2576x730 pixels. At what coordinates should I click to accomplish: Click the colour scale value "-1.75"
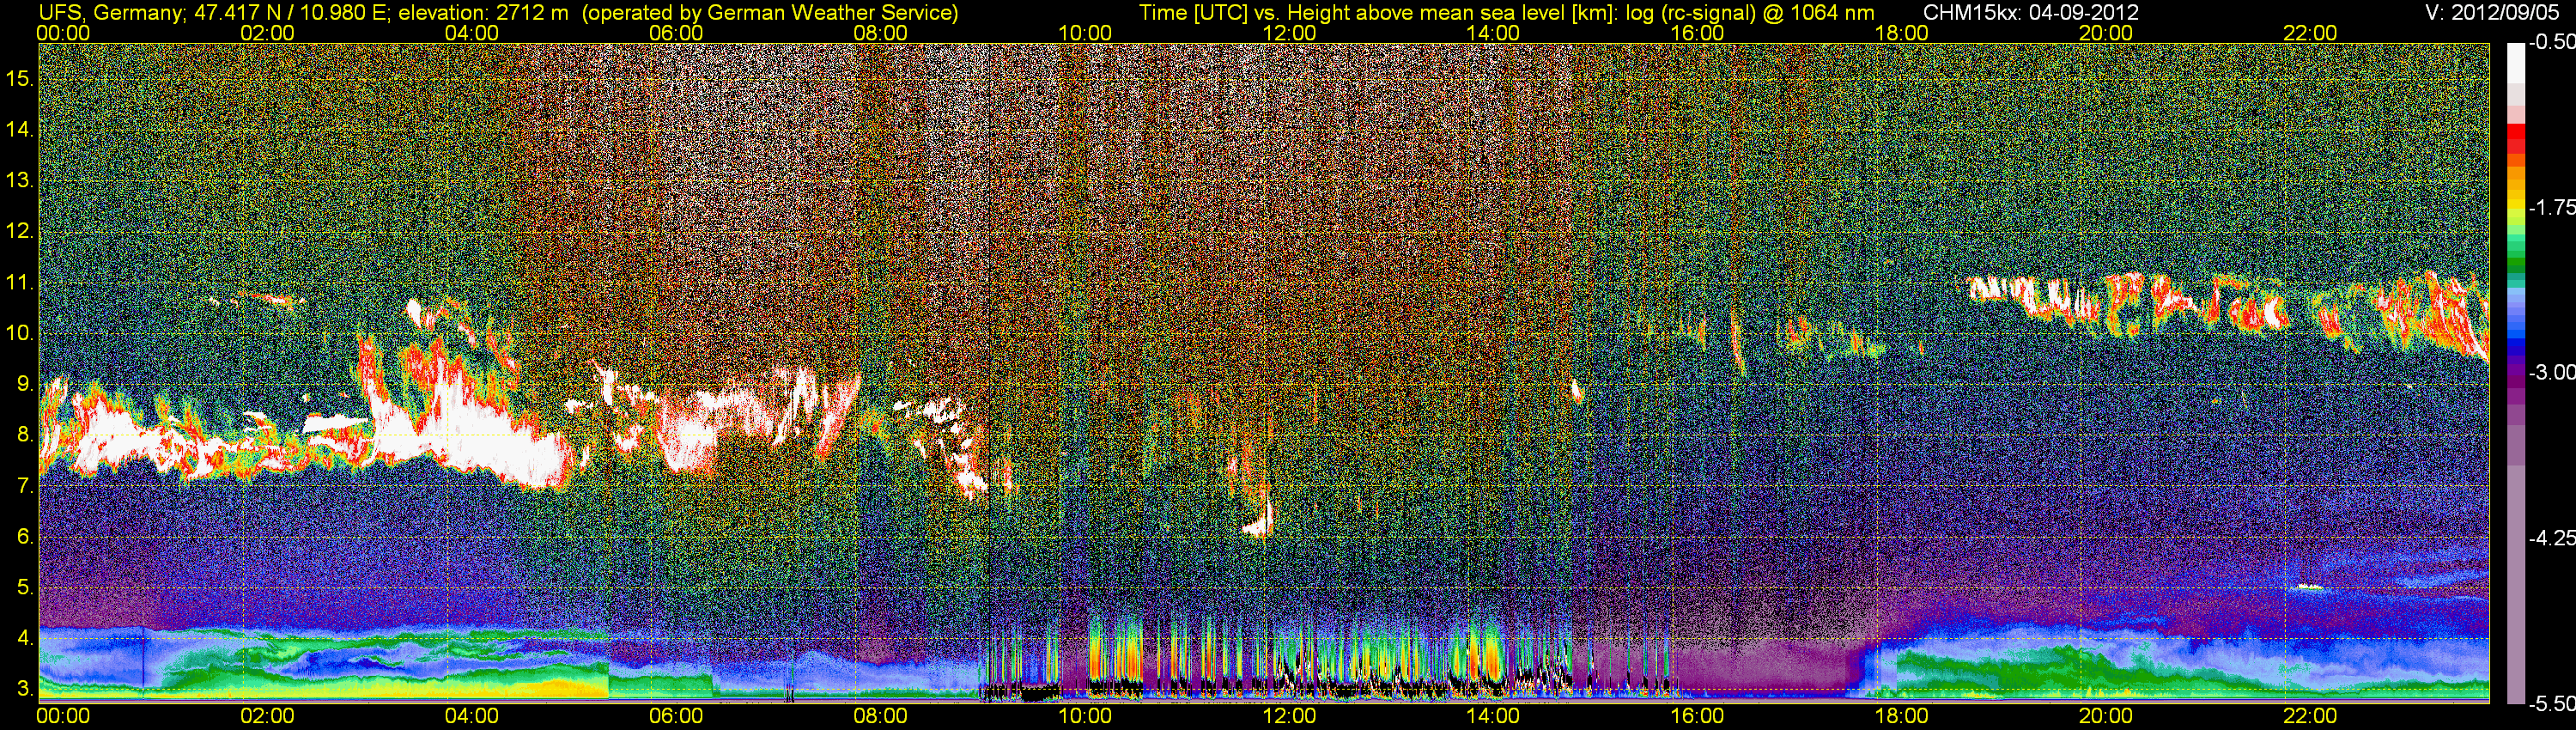(x=2551, y=208)
